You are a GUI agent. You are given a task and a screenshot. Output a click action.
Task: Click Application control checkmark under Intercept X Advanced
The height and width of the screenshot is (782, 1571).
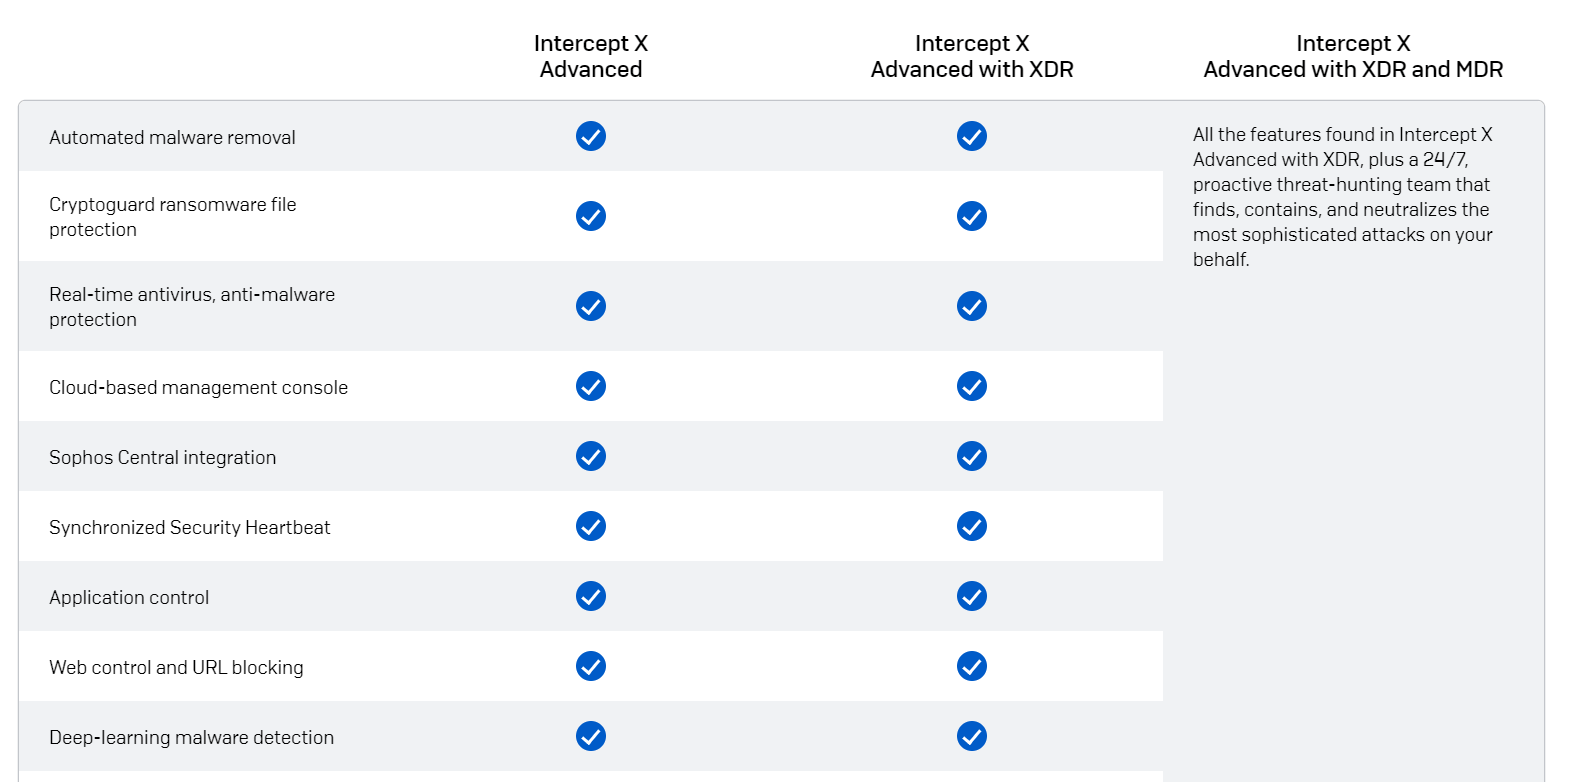591,596
